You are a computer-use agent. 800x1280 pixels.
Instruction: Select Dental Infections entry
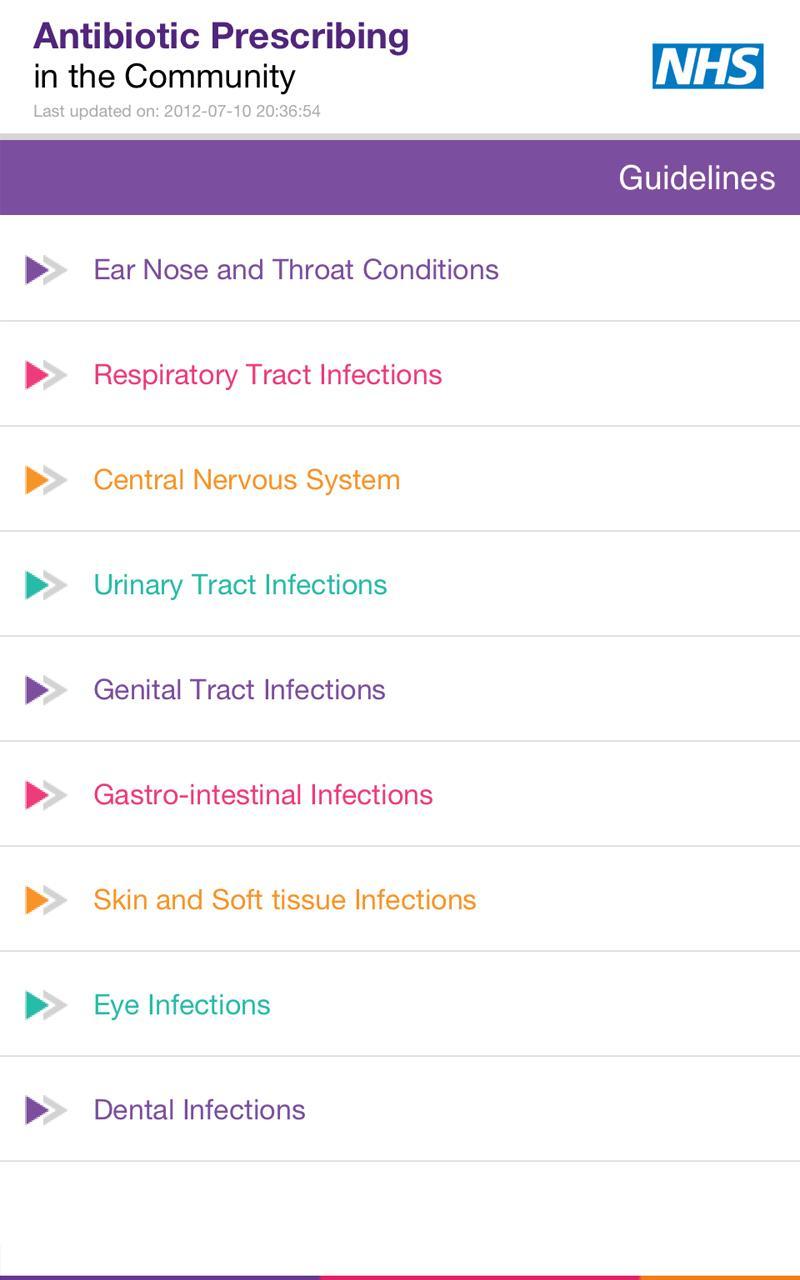pyautogui.click(x=200, y=1110)
